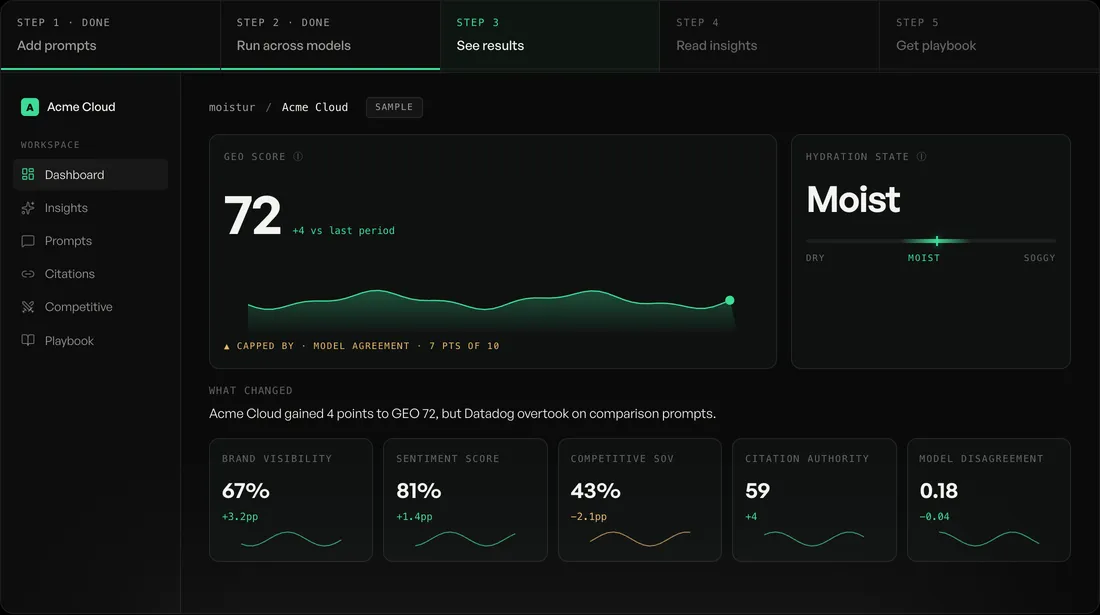1100x615 pixels.
Task: Click the '+4 vs last period' text
Action: pyautogui.click(x=344, y=231)
